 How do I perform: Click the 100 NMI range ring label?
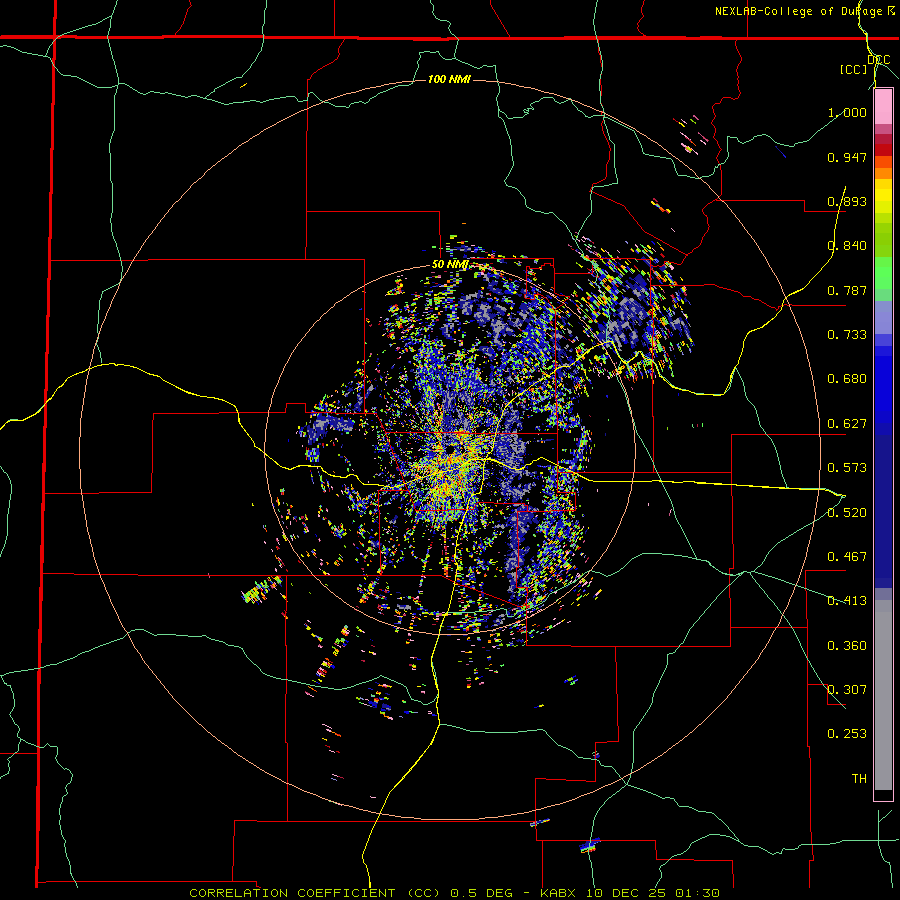pos(449,79)
